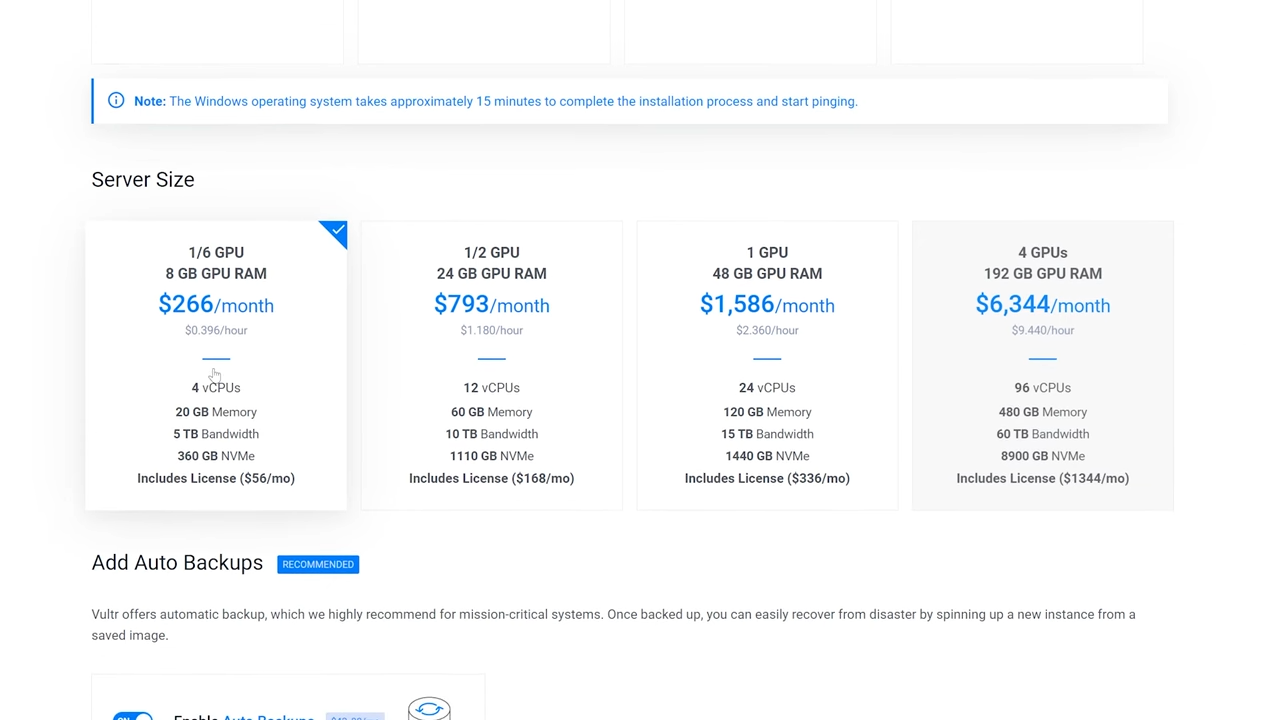This screenshot has width=1280, height=720.
Task: Click the Vultr automatic backup description paragraph
Action: [613, 625]
